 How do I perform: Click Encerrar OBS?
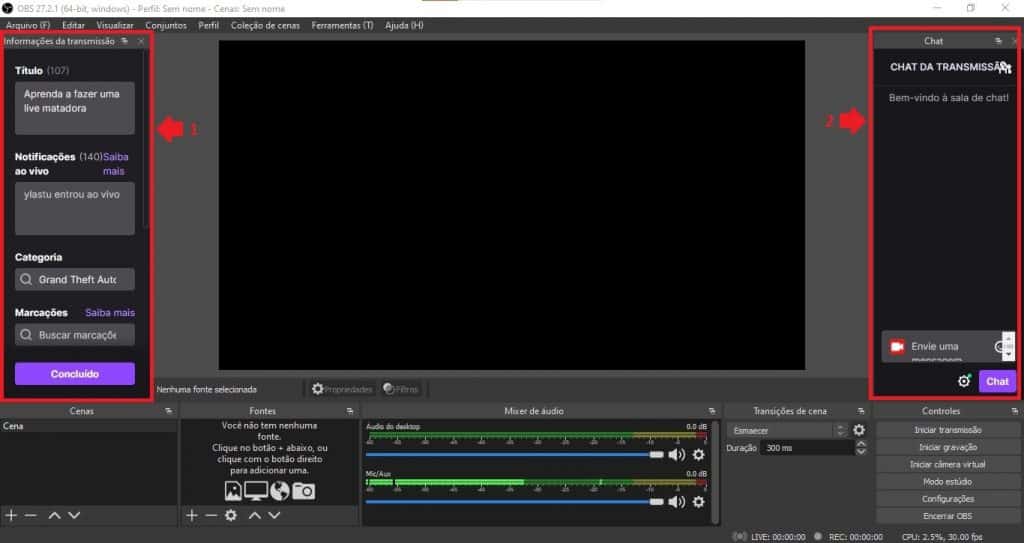click(x=948, y=516)
